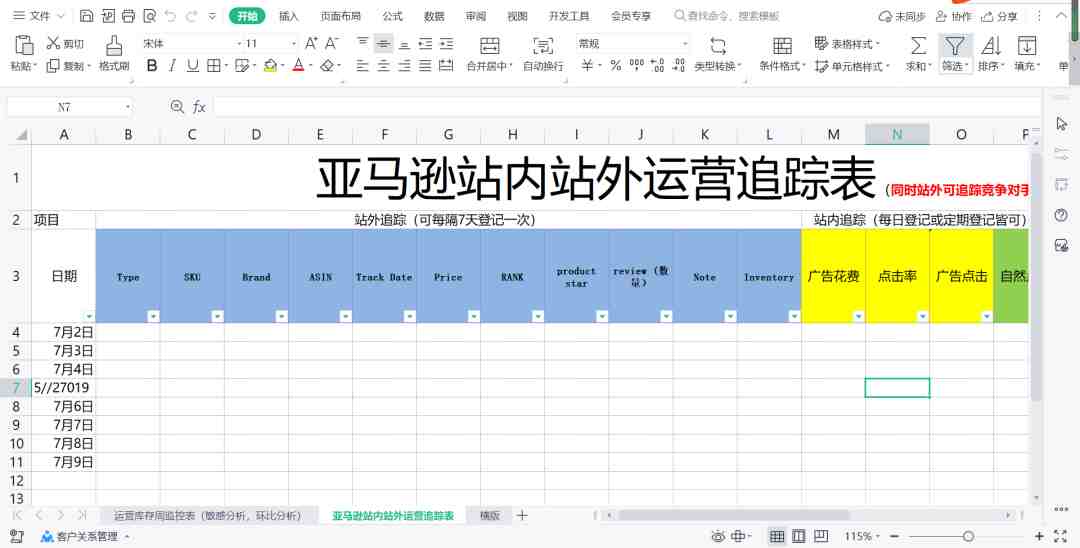Image resolution: width=1080 pixels, height=548 pixels.
Task: Apply percent style with % icon
Action: tap(616, 65)
